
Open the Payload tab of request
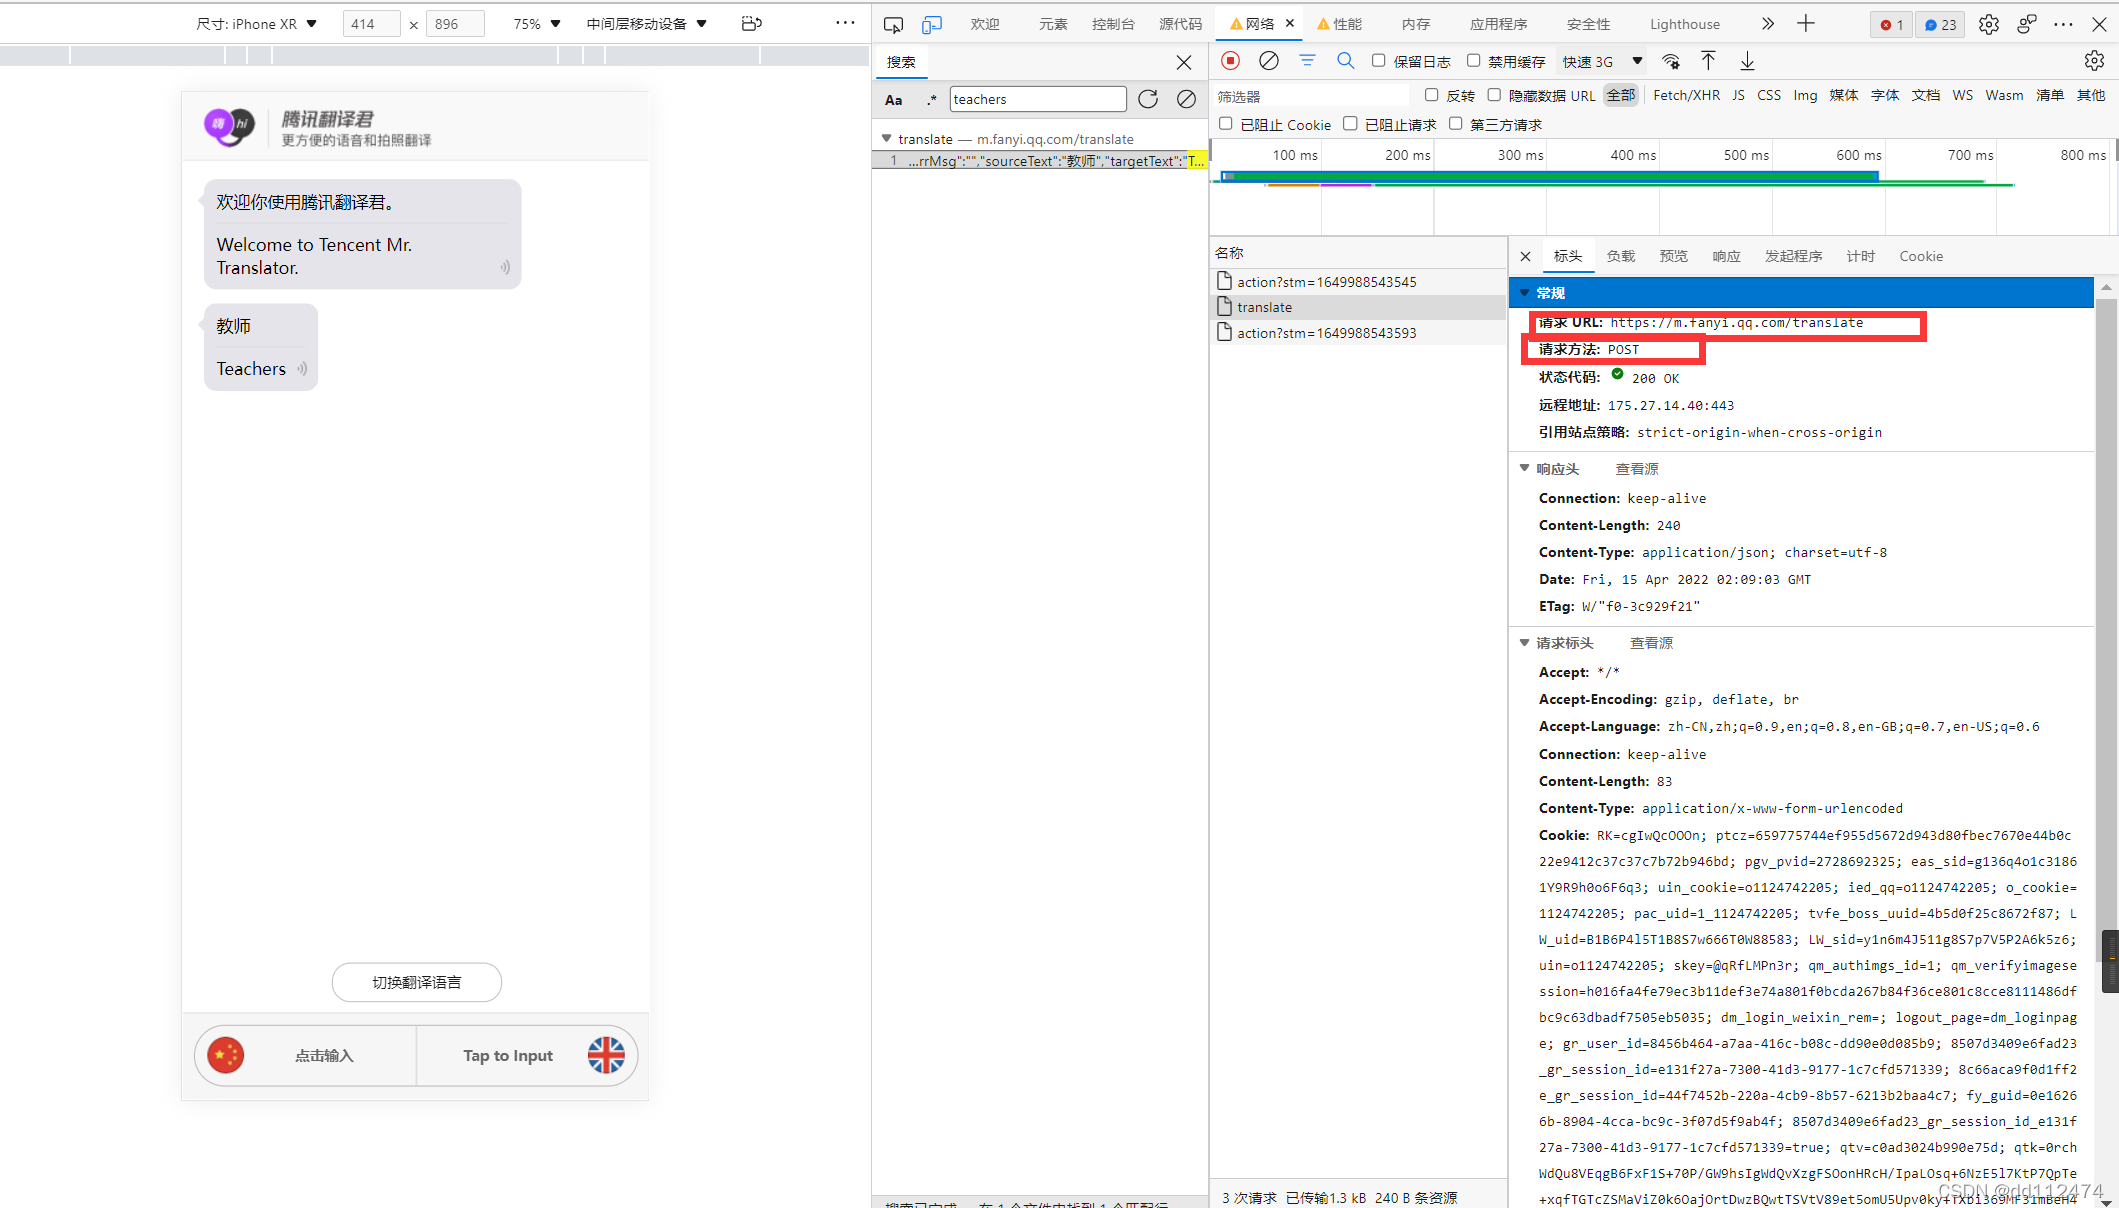coord(1621,257)
